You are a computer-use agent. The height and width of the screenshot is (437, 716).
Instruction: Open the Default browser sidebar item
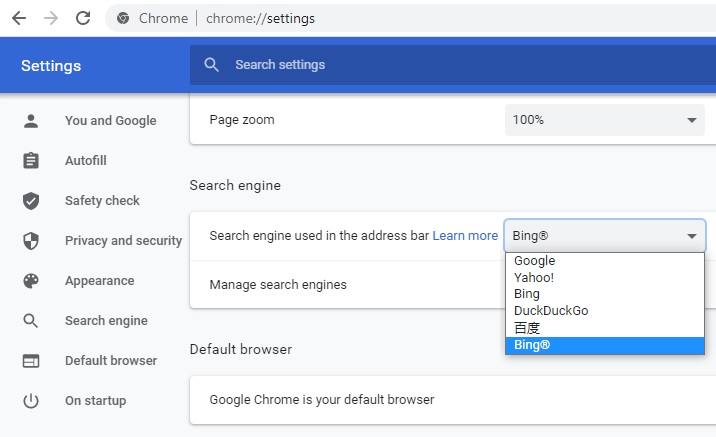(110, 361)
